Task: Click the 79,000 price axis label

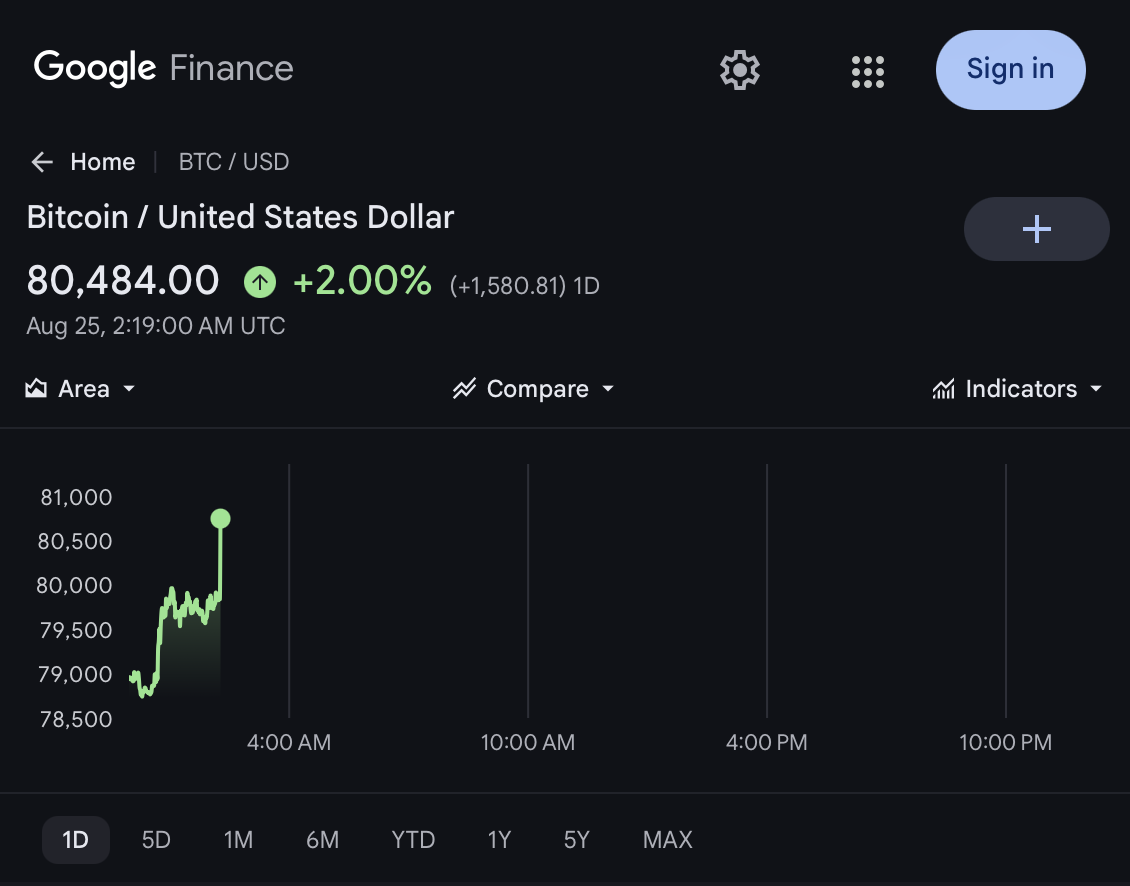Action: pyautogui.click(x=75, y=675)
